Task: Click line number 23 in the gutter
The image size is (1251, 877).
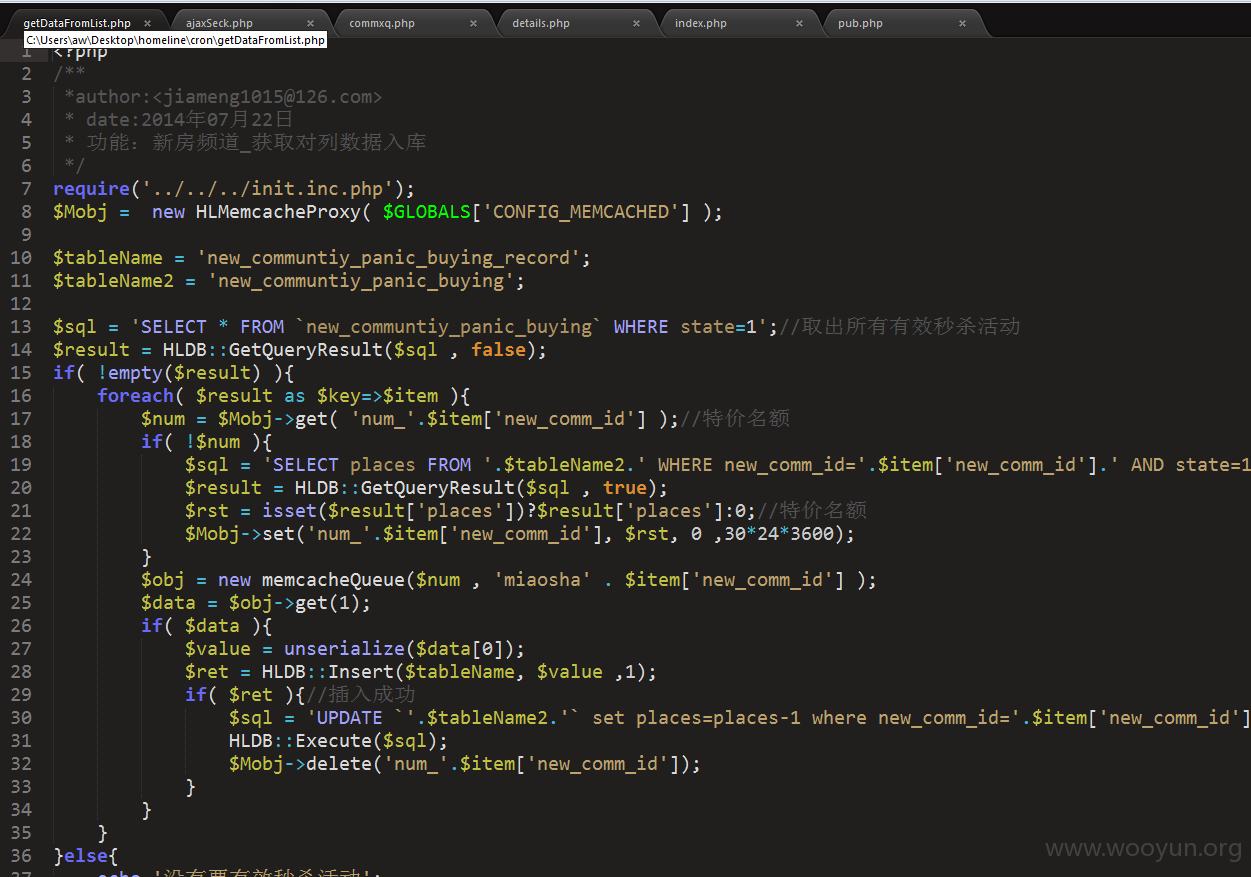Action: click(x=21, y=557)
